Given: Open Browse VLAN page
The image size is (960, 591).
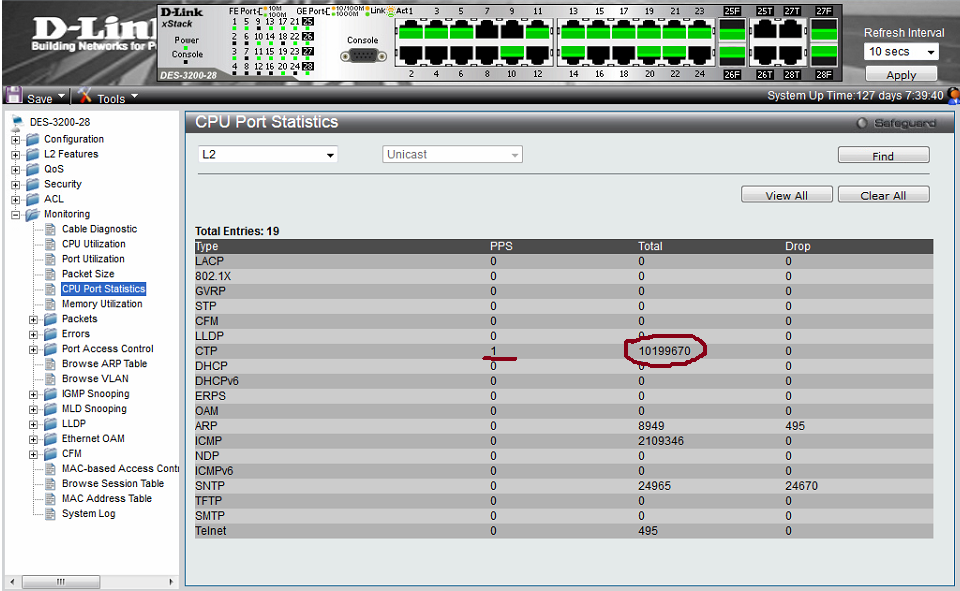Looking at the screenshot, I should [x=95, y=378].
